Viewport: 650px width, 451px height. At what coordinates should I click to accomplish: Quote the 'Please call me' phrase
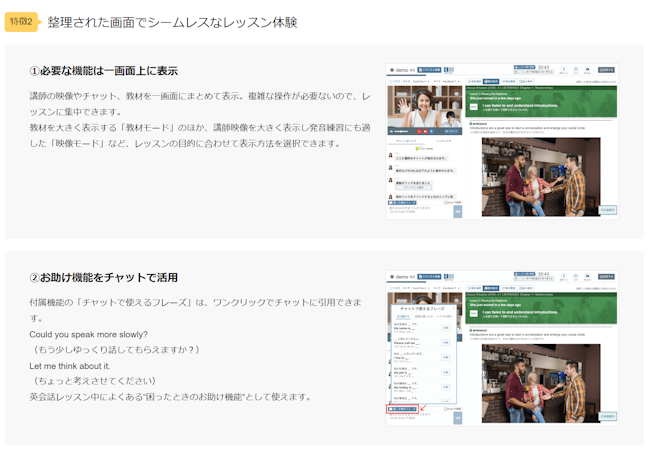[446, 343]
